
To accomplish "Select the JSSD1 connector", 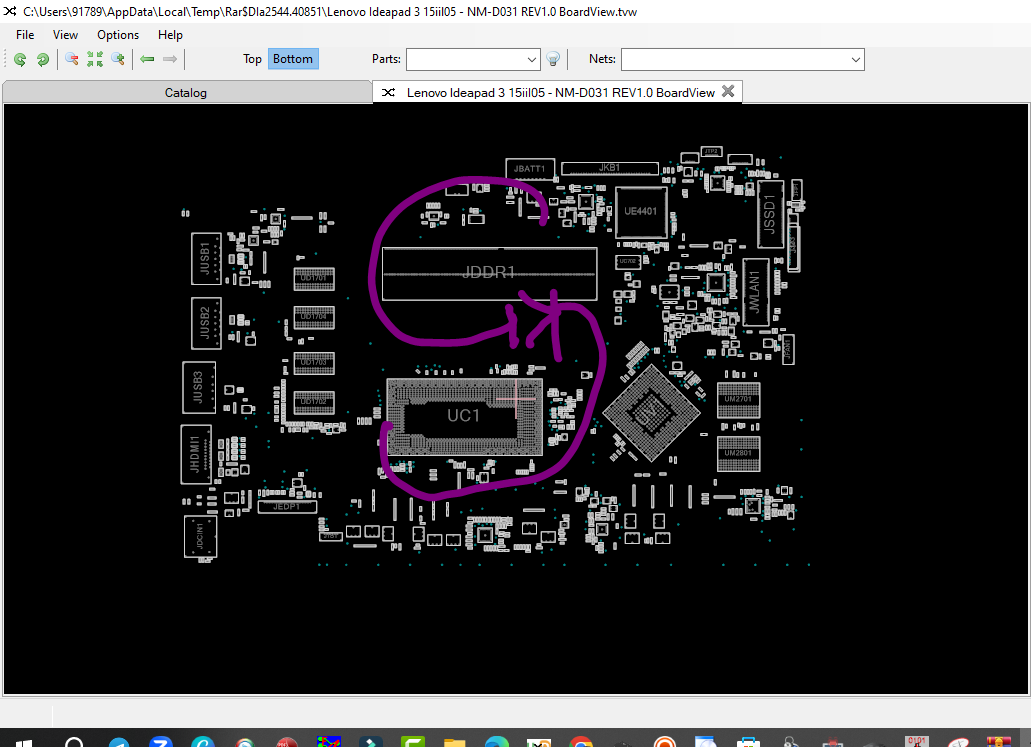I will tap(770, 214).
